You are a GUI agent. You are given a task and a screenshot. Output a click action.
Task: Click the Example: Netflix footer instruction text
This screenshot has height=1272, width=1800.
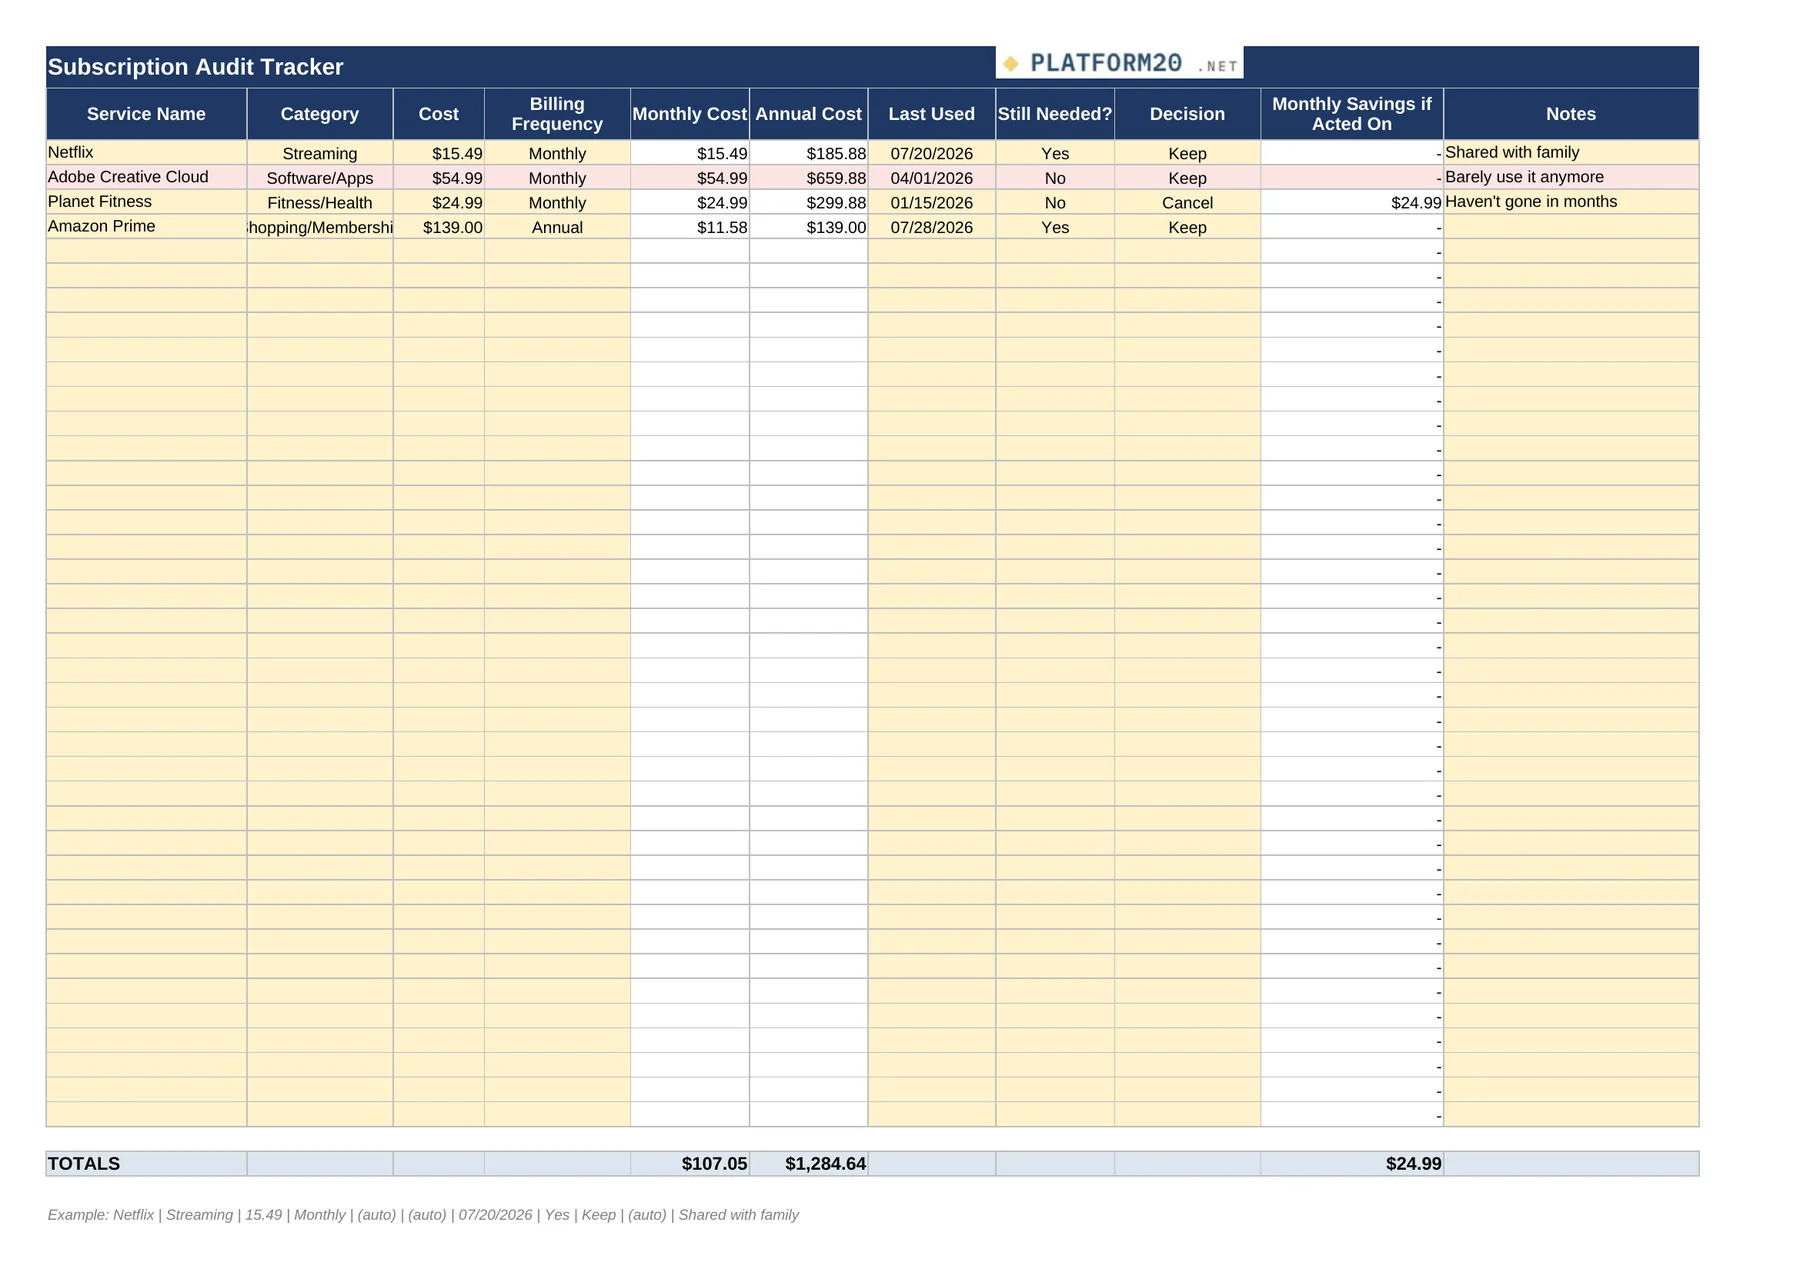click(x=423, y=1215)
